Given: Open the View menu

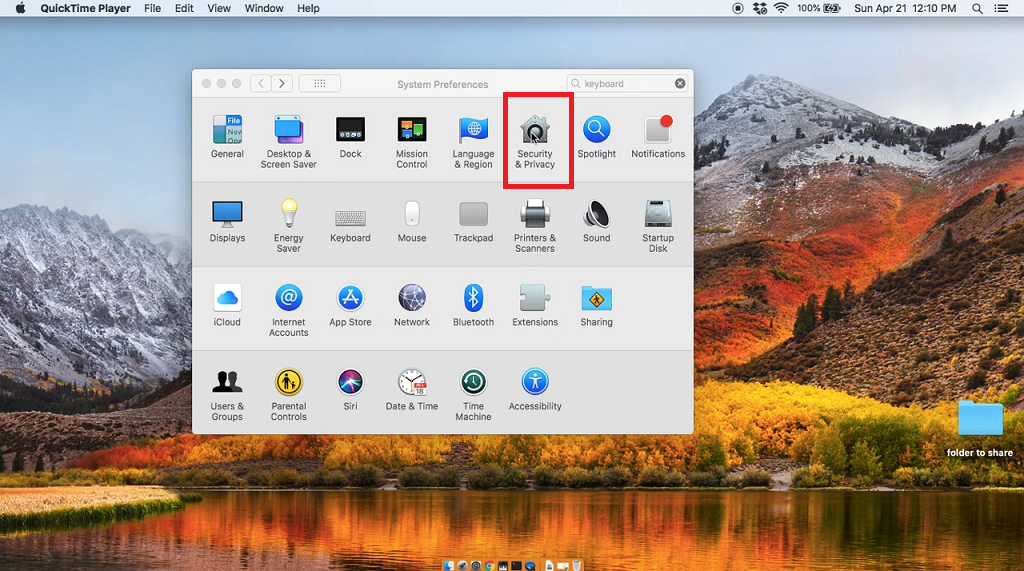Looking at the screenshot, I should point(219,8).
